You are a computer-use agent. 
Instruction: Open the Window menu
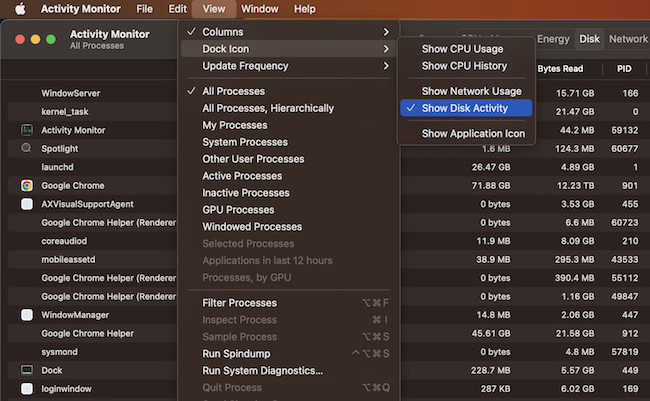(260, 9)
